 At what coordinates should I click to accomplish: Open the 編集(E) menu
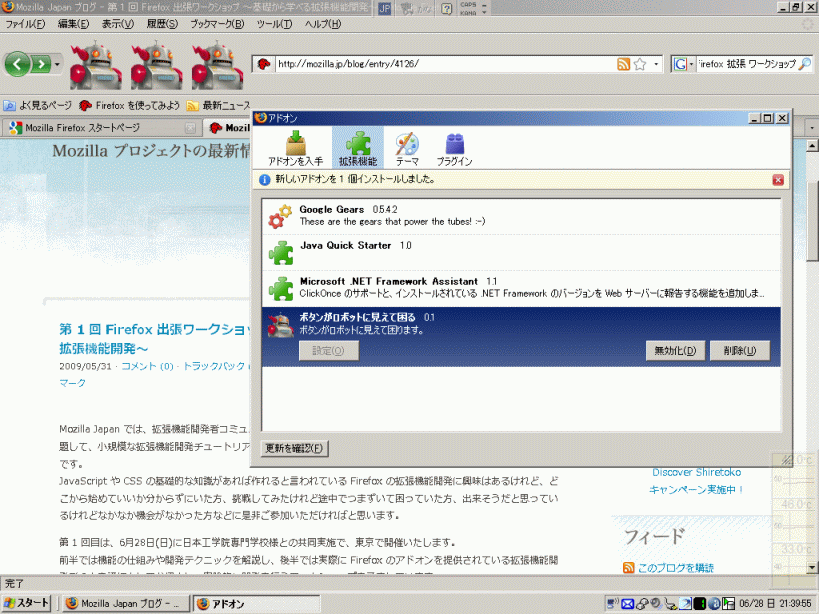pyautogui.click(x=73, y=24)
